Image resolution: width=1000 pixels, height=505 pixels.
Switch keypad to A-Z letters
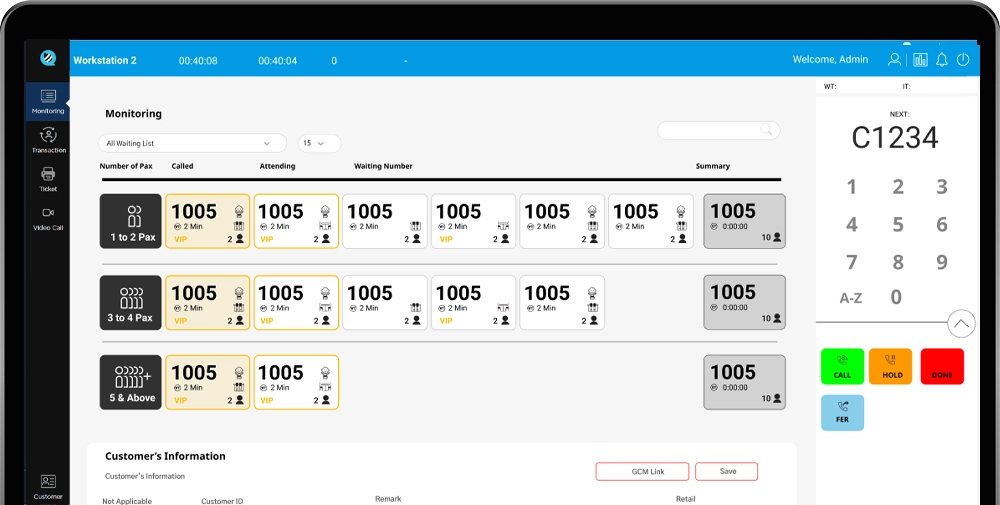pyautogui.click(x=851, y=298)
